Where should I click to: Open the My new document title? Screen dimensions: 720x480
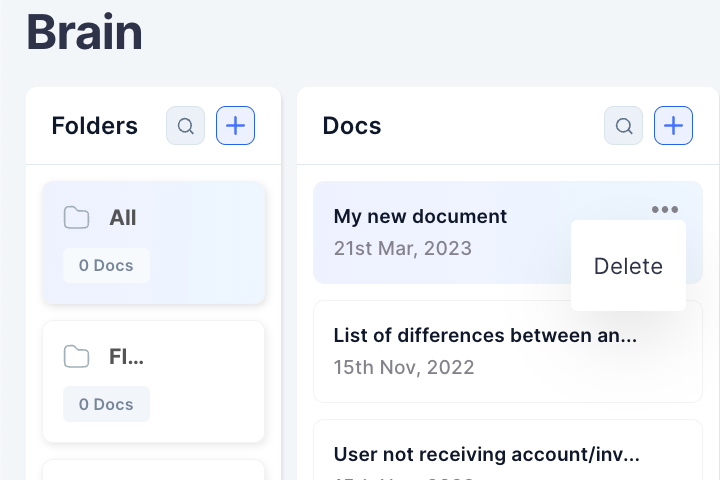[x=420, y=216]
